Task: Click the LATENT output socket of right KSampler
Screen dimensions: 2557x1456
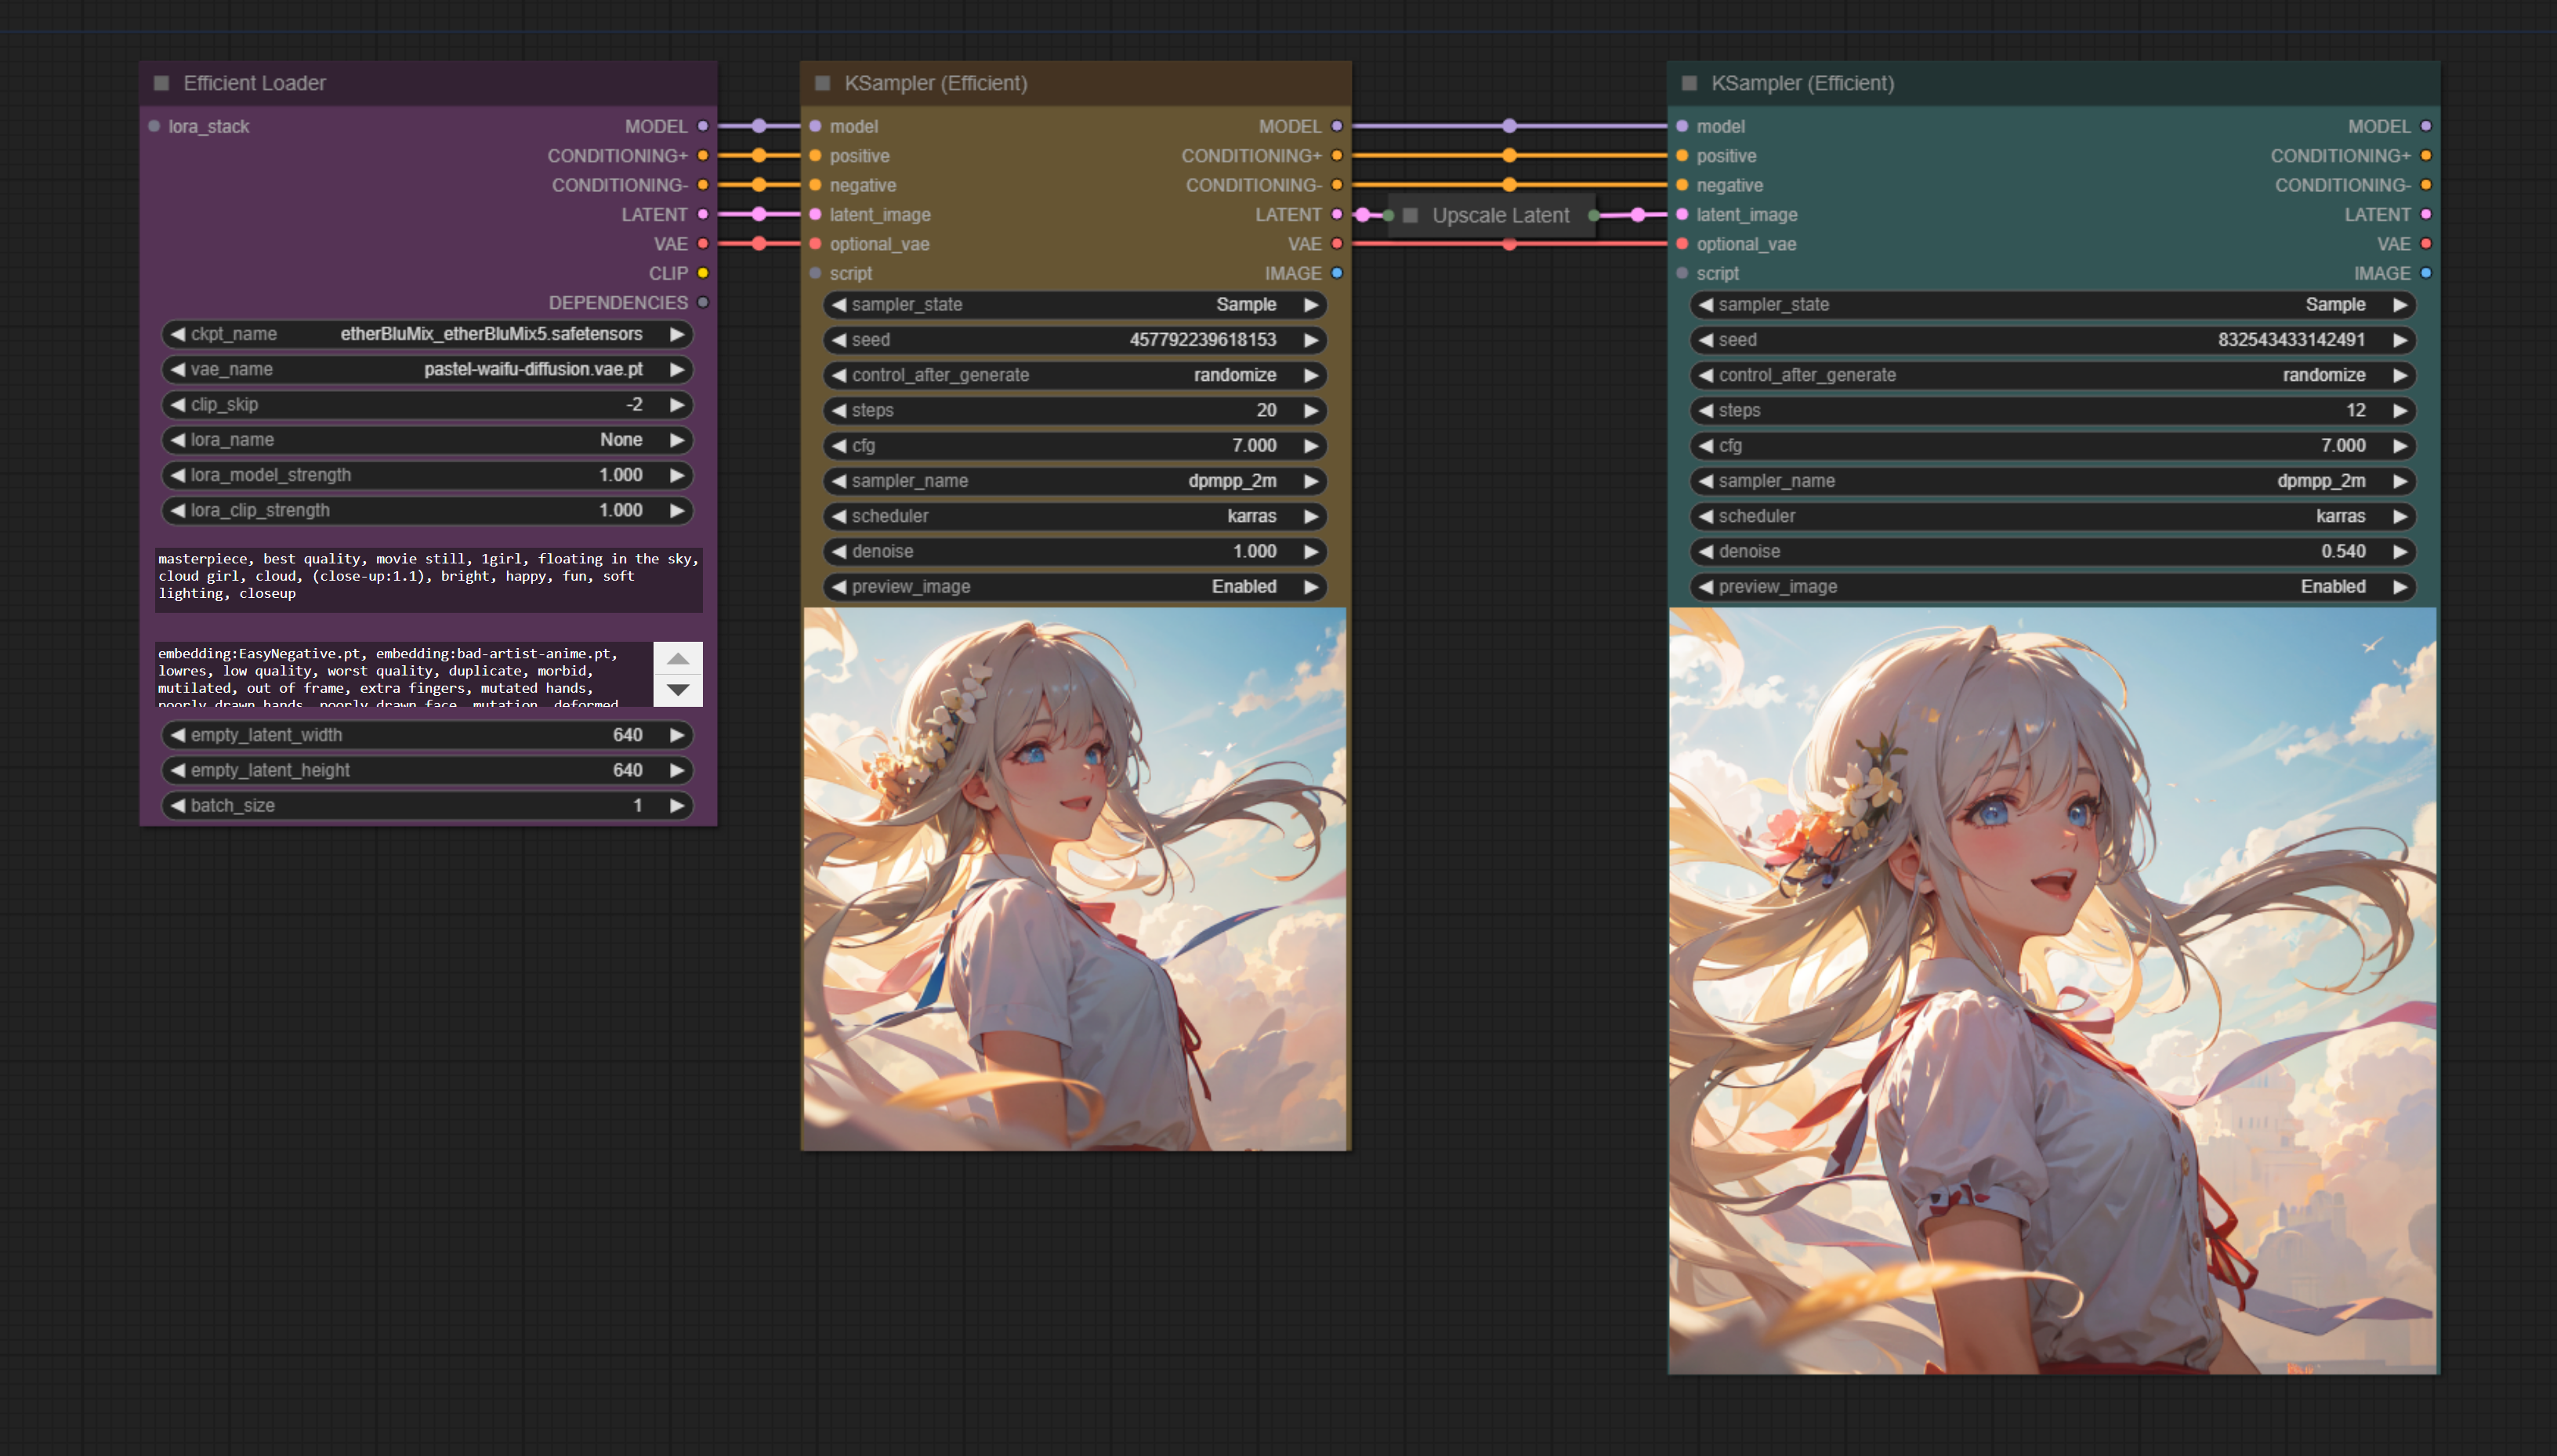Action: (x=2426, y=214)
